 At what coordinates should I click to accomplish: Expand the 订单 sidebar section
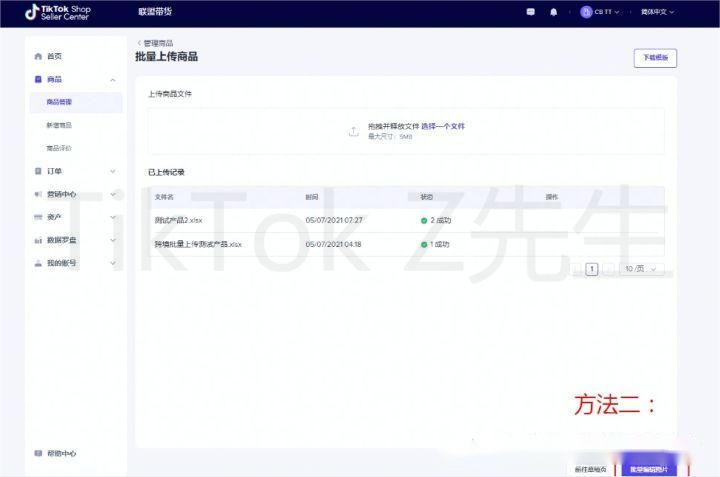click(113, 171)
